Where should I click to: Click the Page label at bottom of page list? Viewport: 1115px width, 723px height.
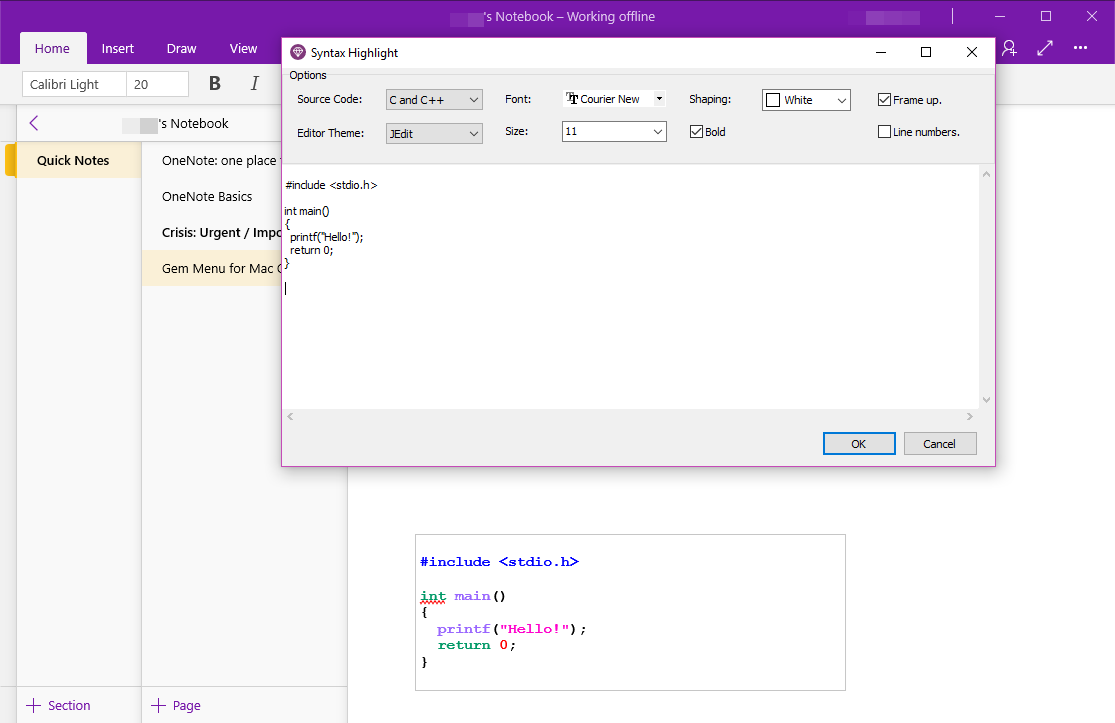(186, 705)
